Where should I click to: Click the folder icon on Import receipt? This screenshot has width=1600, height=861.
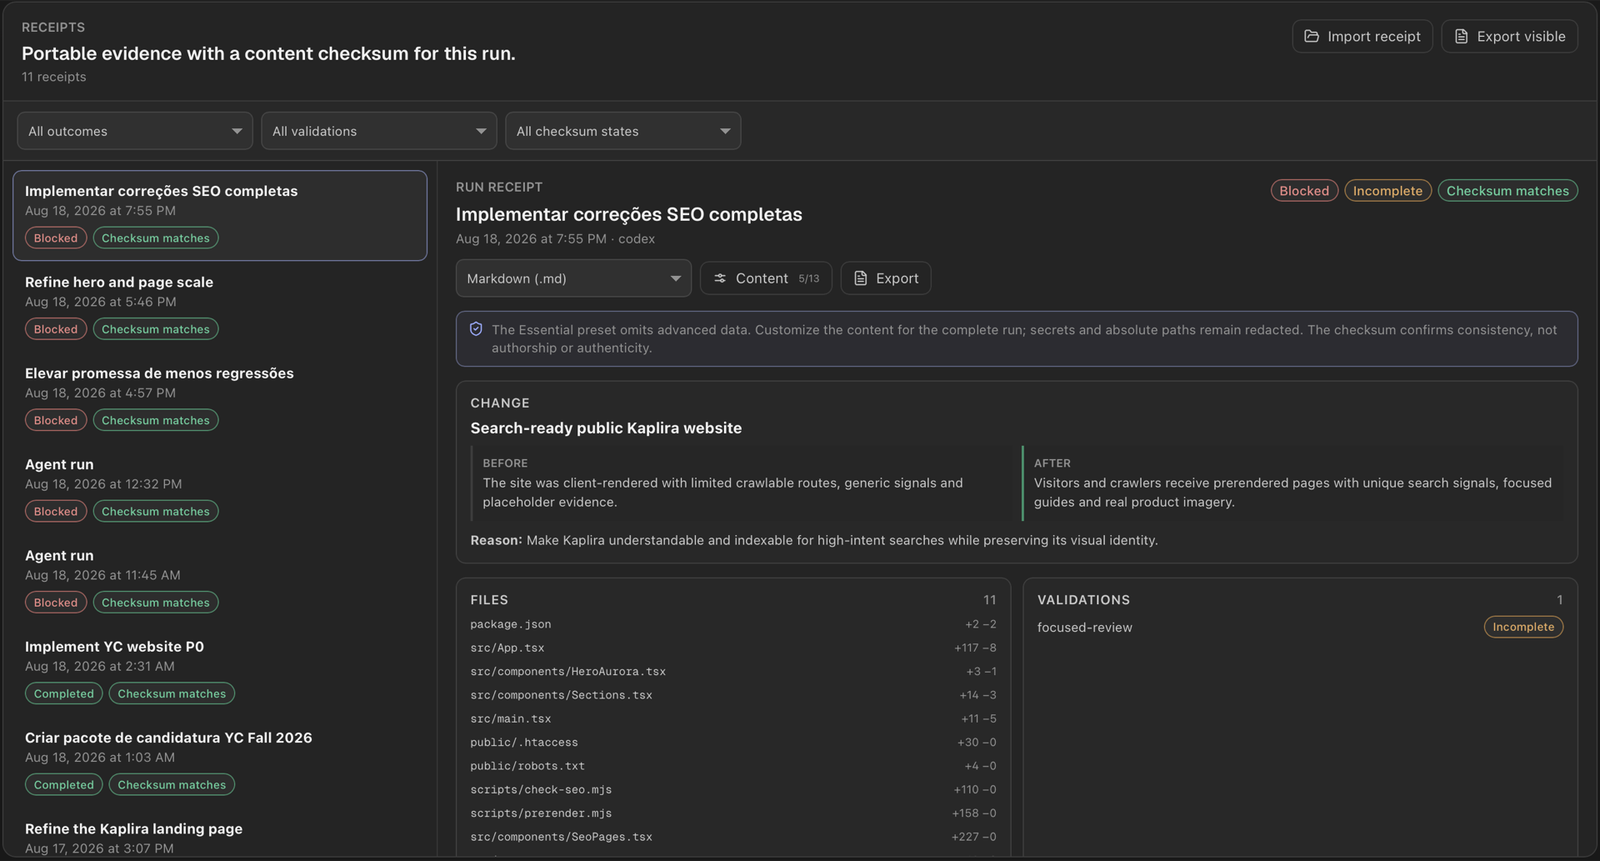[1312, 36]
